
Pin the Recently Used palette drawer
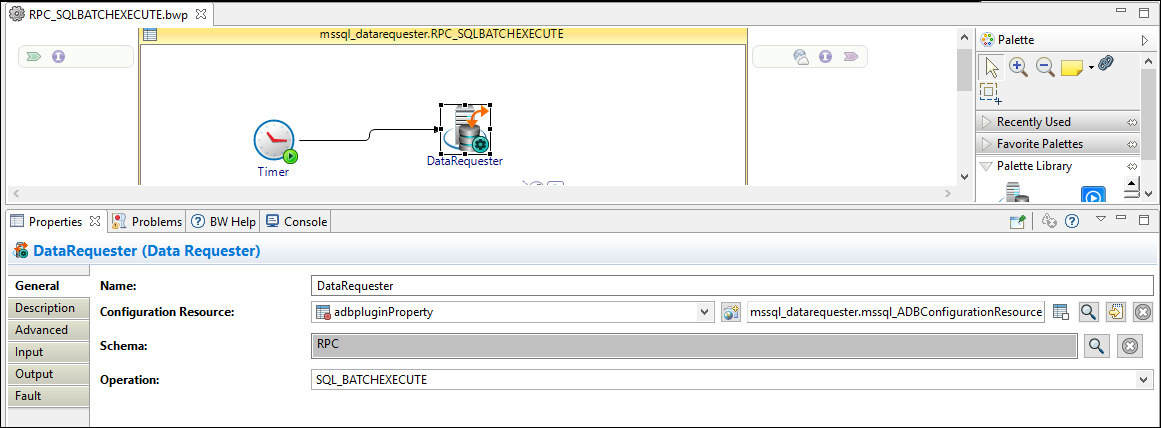pos(1132,122)
